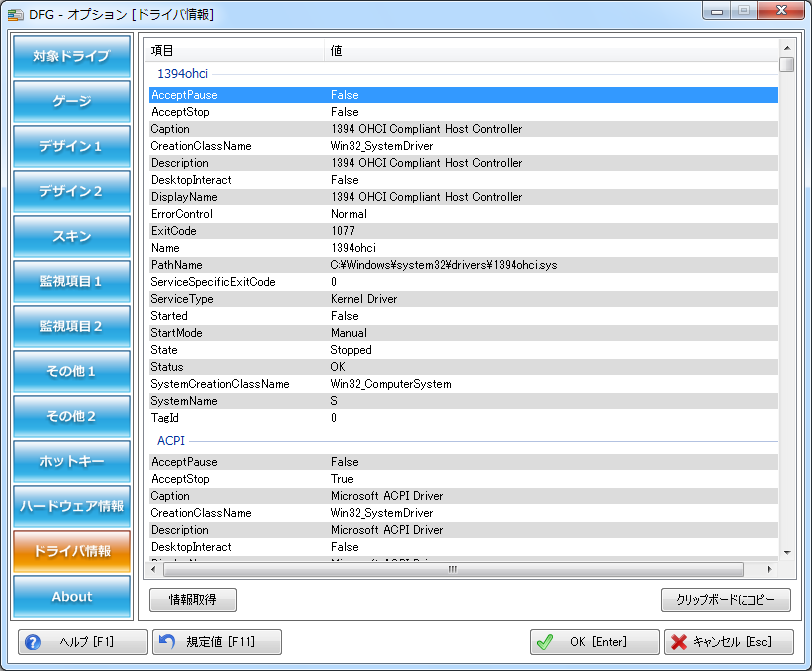812x671 pixels.
Task: Open the スキン tab
Action: 72,236
